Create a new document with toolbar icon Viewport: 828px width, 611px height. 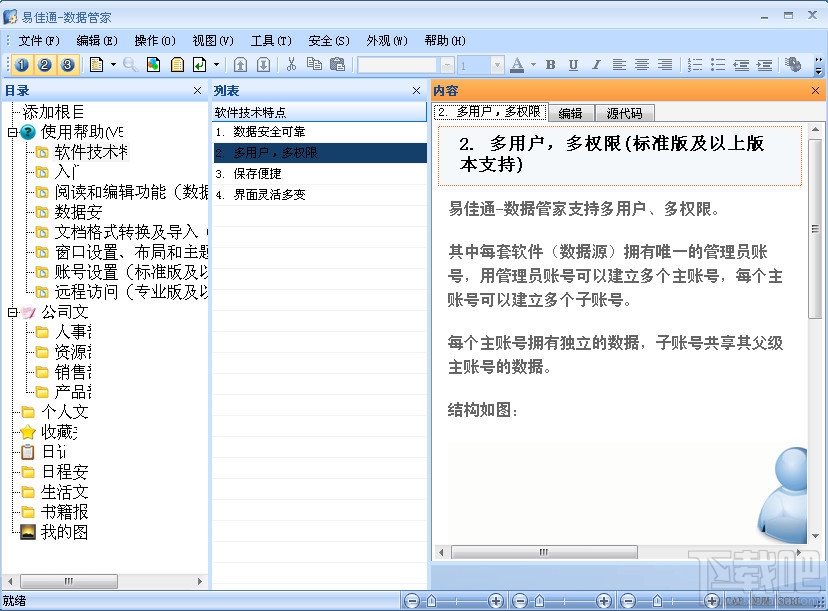pos(96,65)
